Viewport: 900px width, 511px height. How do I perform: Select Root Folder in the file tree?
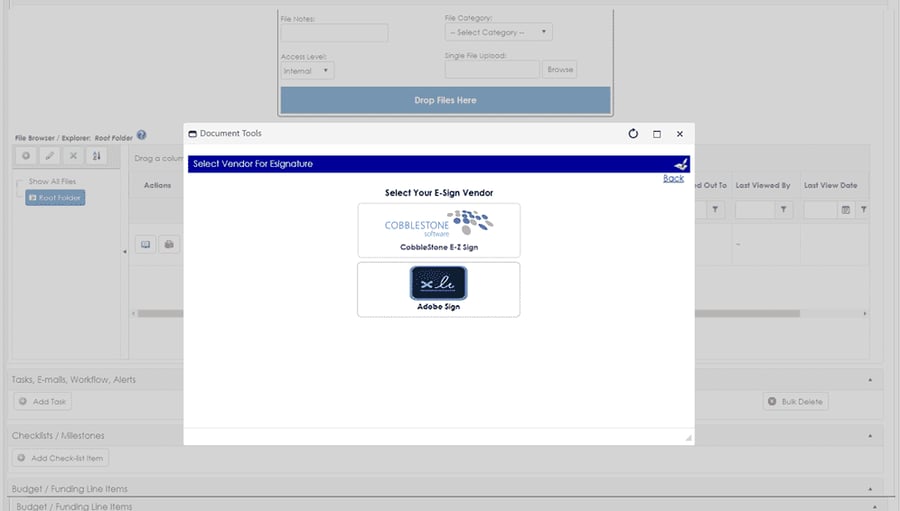[x=55, y=198]
